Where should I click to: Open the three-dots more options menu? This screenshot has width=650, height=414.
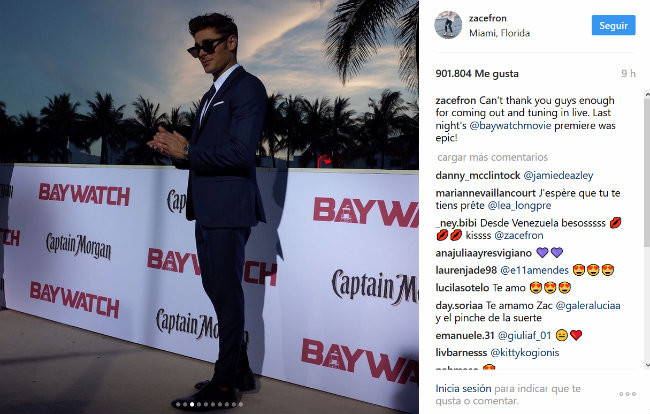(x=628, y=394)
